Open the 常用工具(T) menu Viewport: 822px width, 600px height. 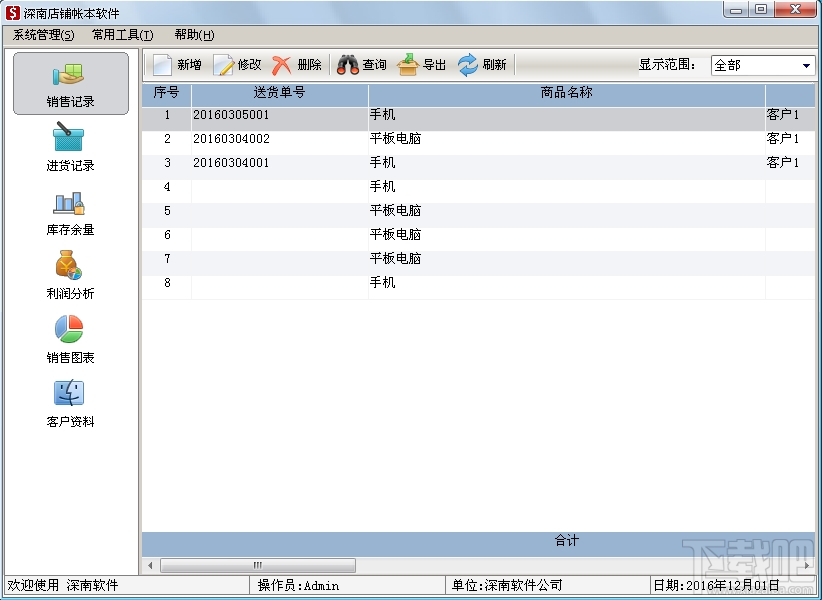point(123,35)
